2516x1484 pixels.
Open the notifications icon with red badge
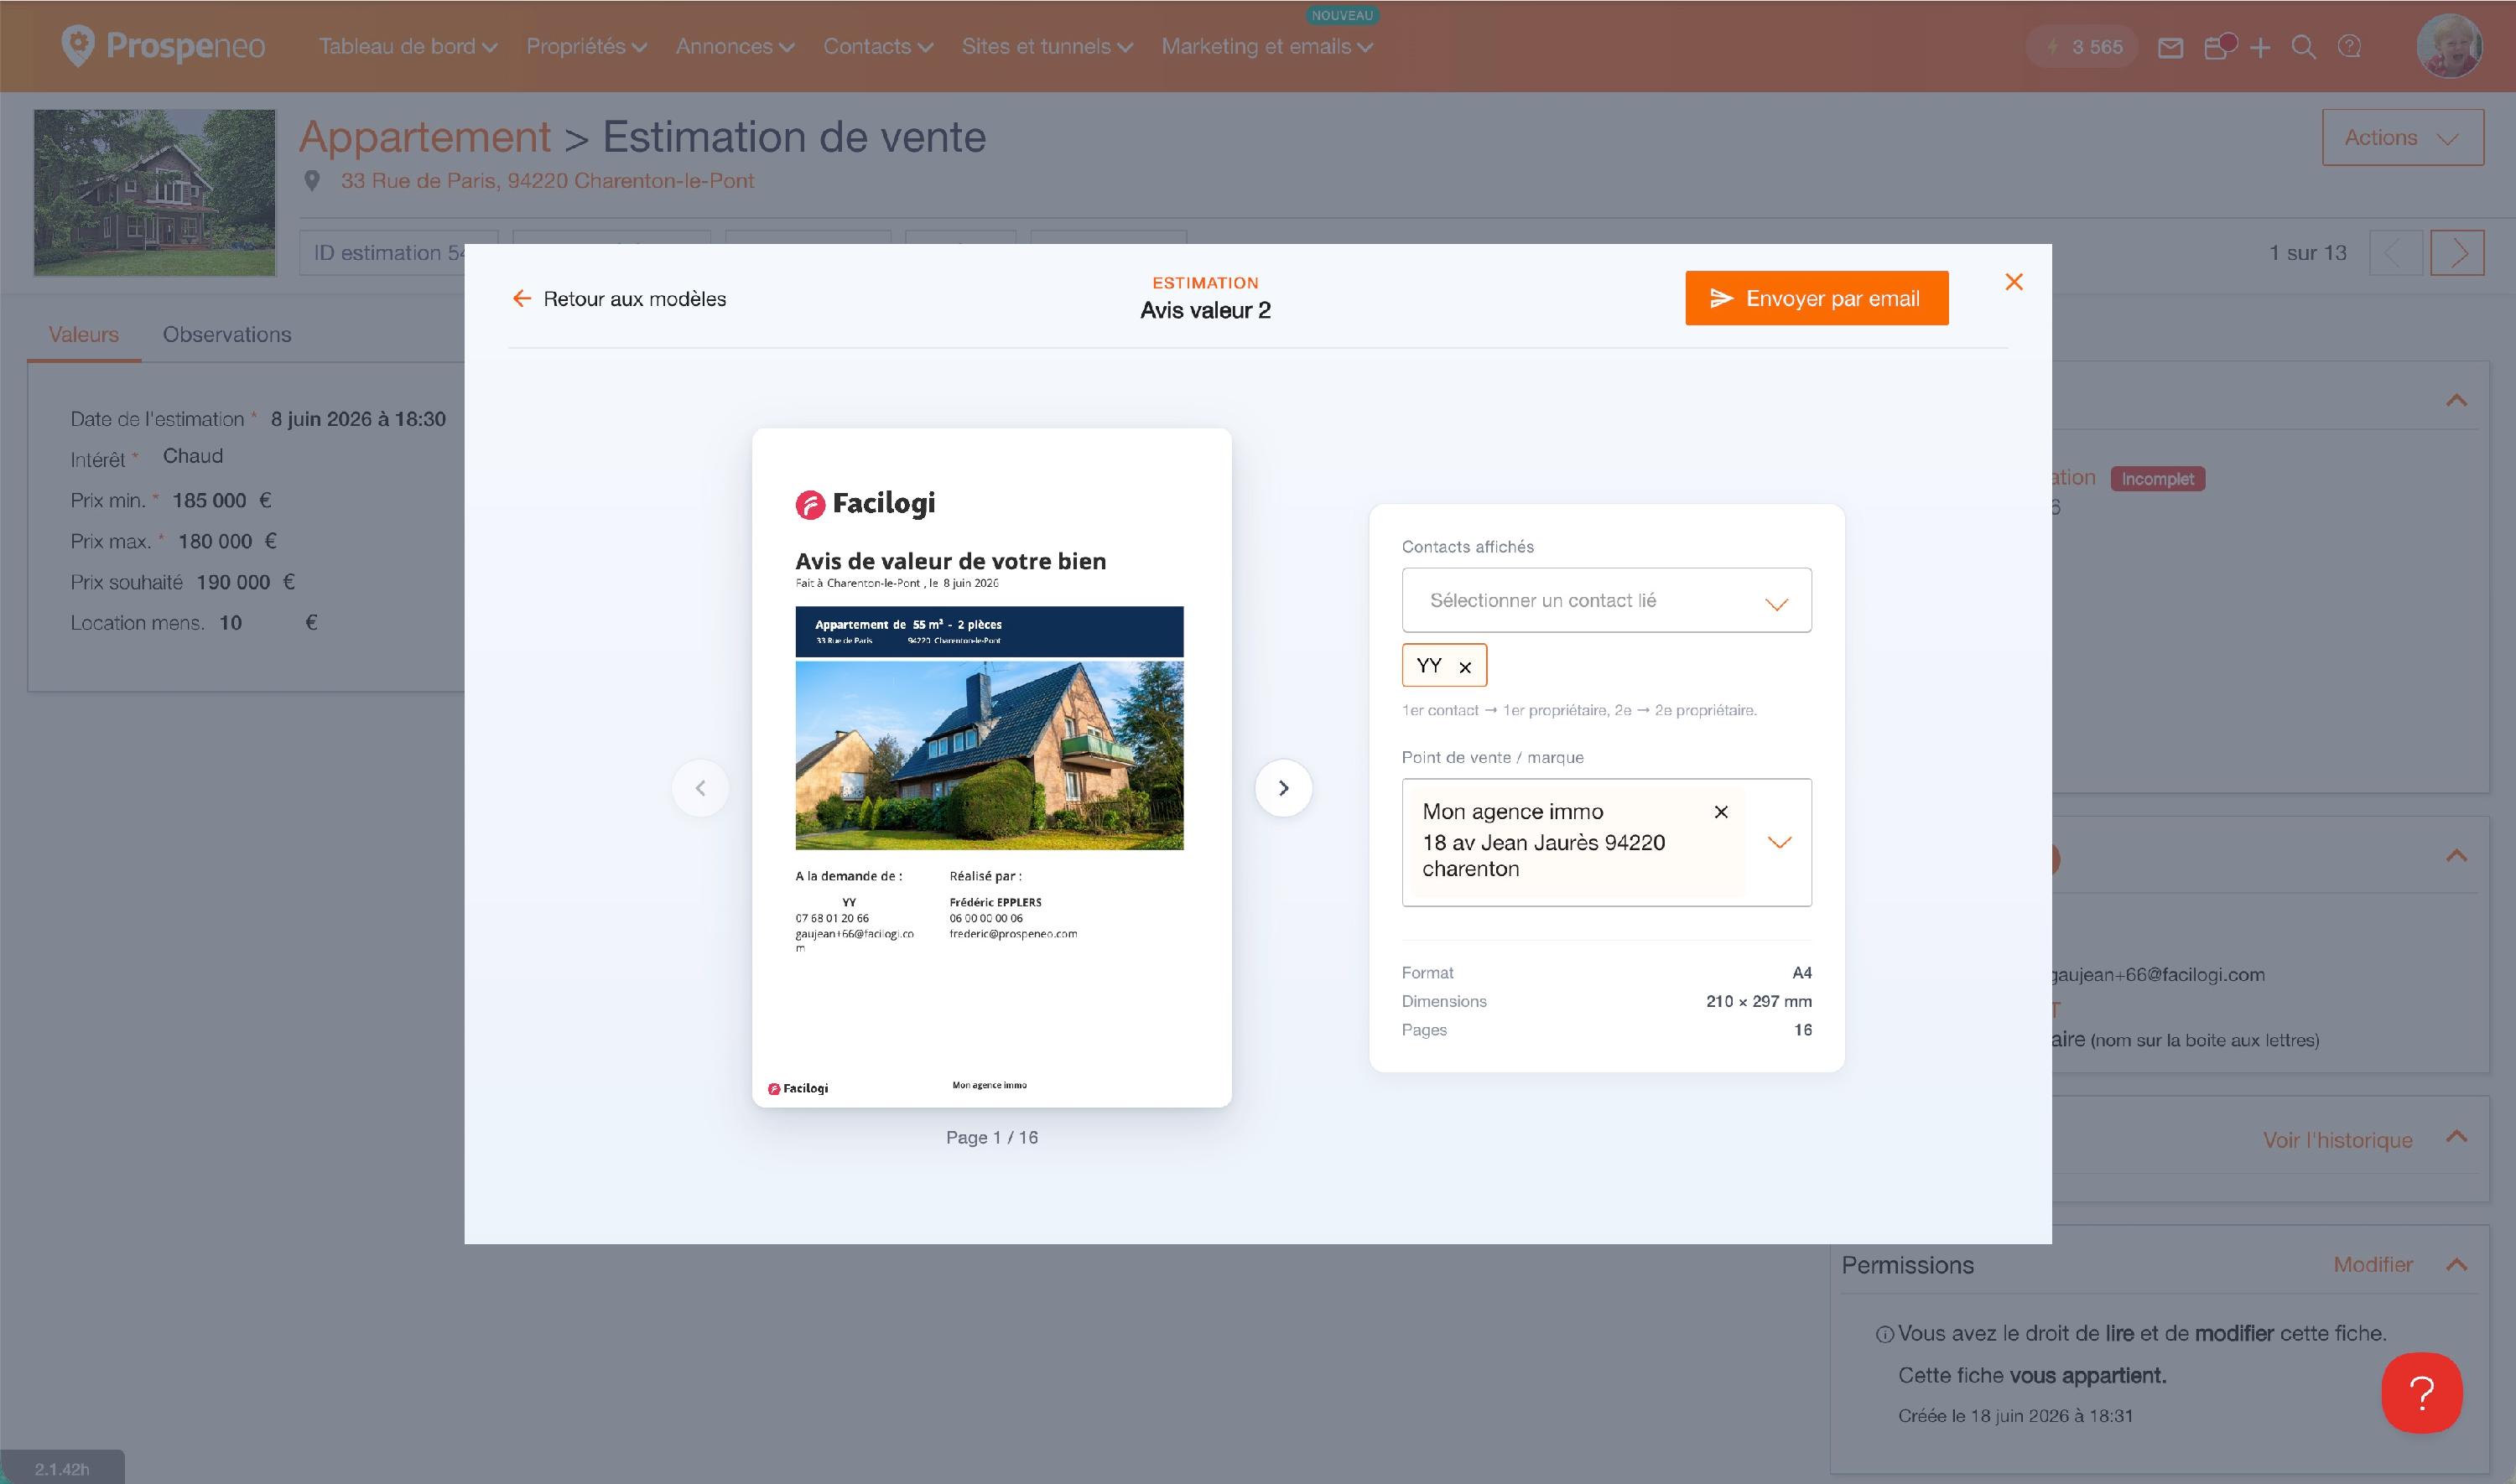click(x=2218, y=46)
